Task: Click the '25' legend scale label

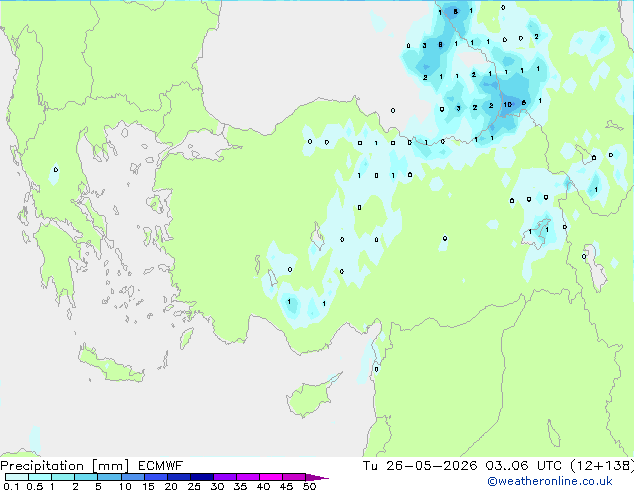Action: point(194,486)
